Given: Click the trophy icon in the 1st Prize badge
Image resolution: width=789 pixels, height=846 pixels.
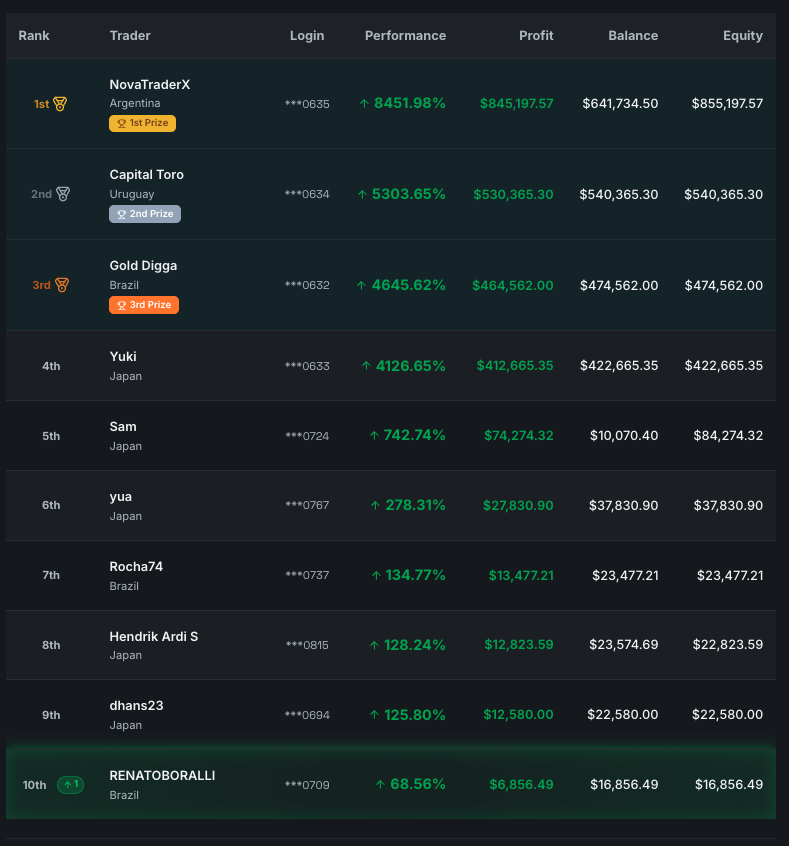Looking at the screenshot, I should click(x=121, y=124).
